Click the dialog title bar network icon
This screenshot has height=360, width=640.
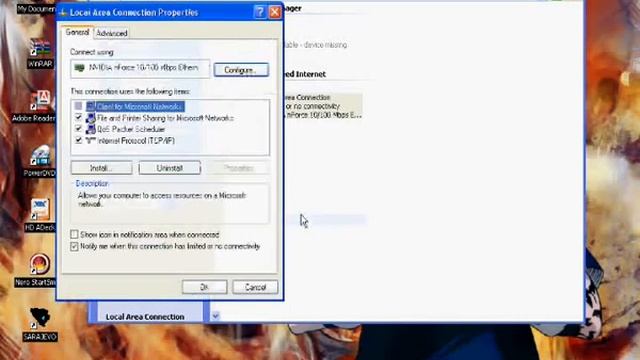[x=63, y=13]
